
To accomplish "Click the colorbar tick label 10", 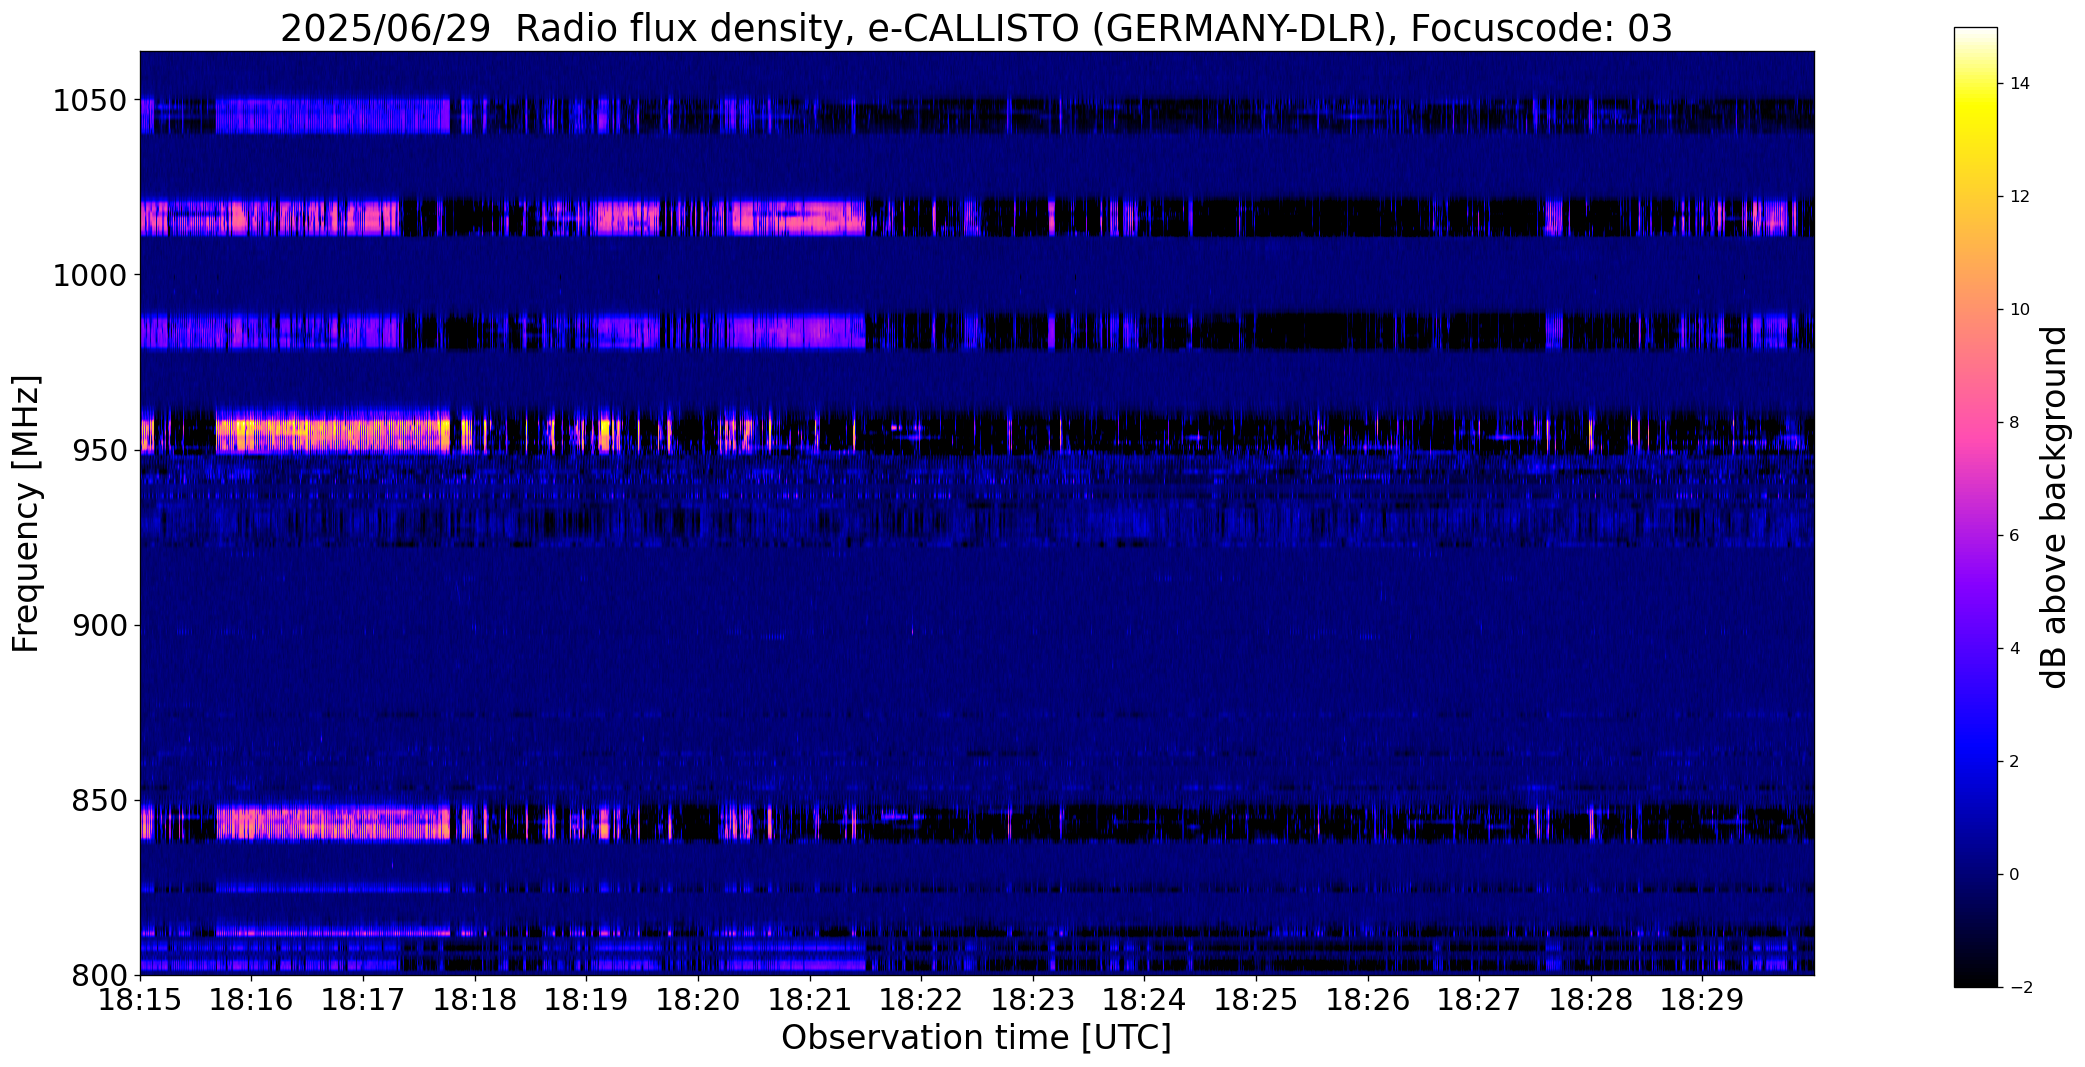I will click(x=2019, y=310).
